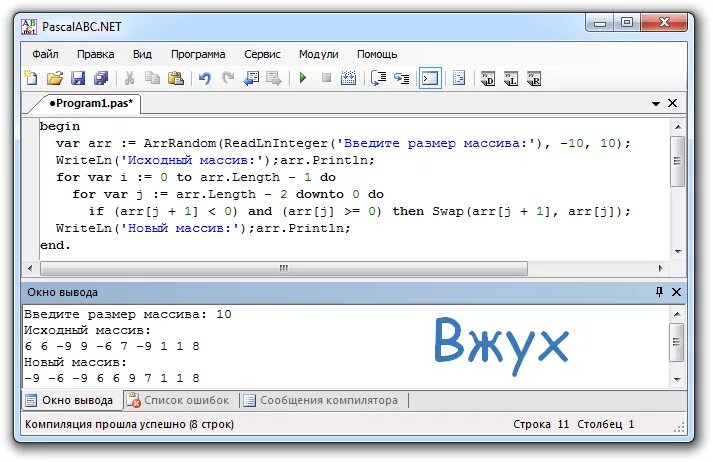
Task: Open the editor tab list dropdown arrow
Action: click(656, 104)
